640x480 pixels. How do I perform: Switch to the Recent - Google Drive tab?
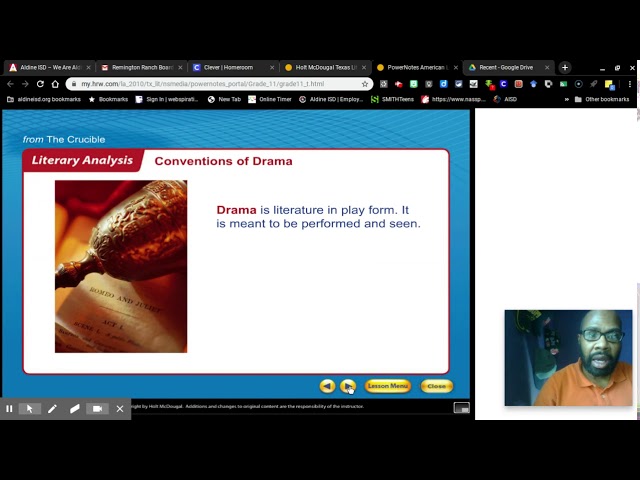pyautogui.click(x=508, y=67)
